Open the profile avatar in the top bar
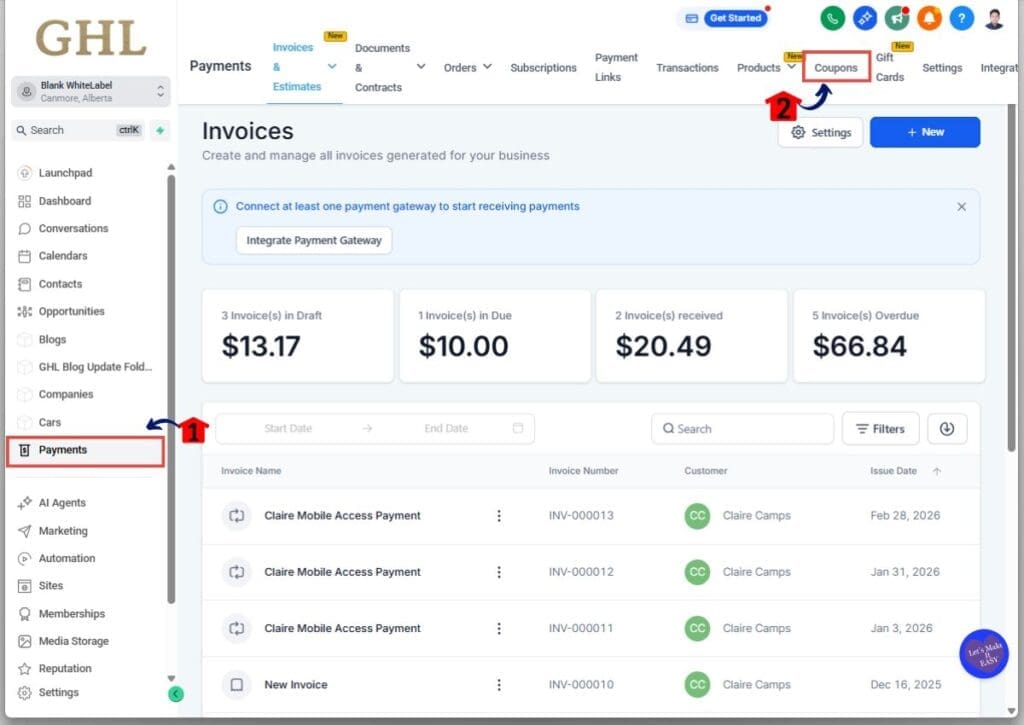This screenshot has width=1024, height=725. point(993,17)
